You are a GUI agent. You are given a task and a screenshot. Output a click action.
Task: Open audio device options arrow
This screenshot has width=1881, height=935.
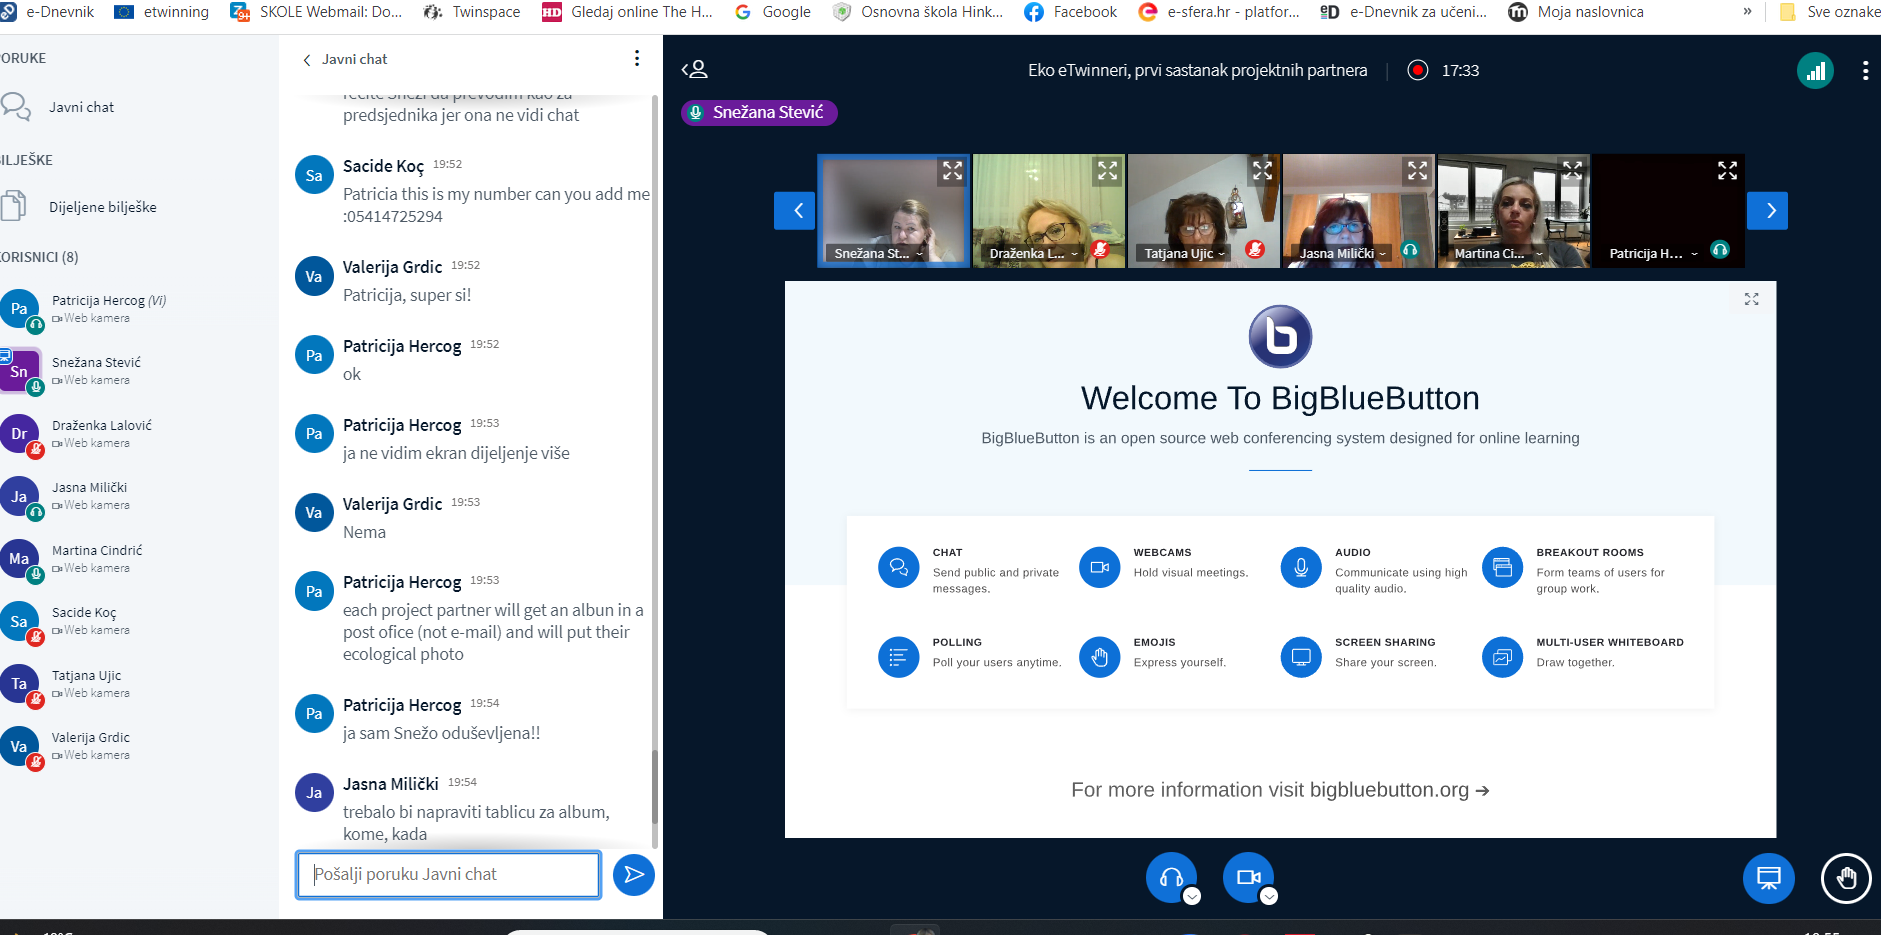pos(1192,897)
